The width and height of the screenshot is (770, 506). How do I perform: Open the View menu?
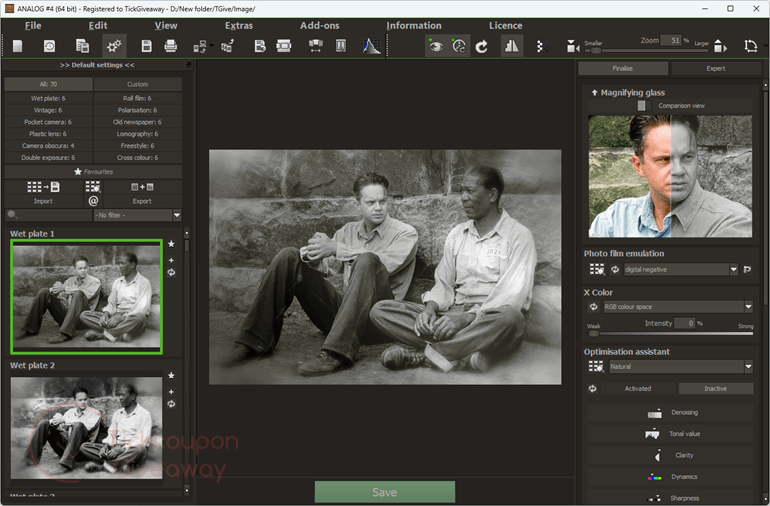click(166, 26)
